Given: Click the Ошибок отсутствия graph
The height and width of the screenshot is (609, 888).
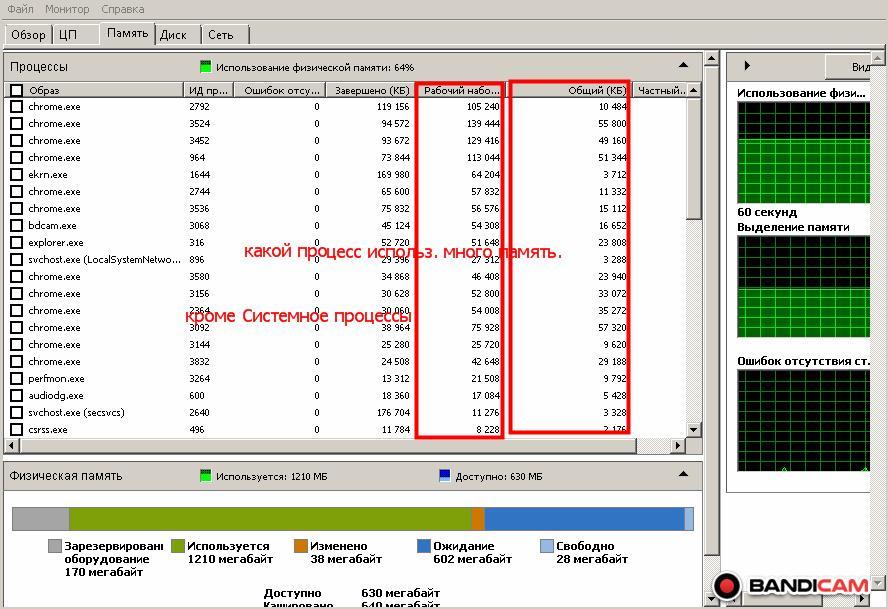Looking at the screenshot, I should tap(803, 420).
